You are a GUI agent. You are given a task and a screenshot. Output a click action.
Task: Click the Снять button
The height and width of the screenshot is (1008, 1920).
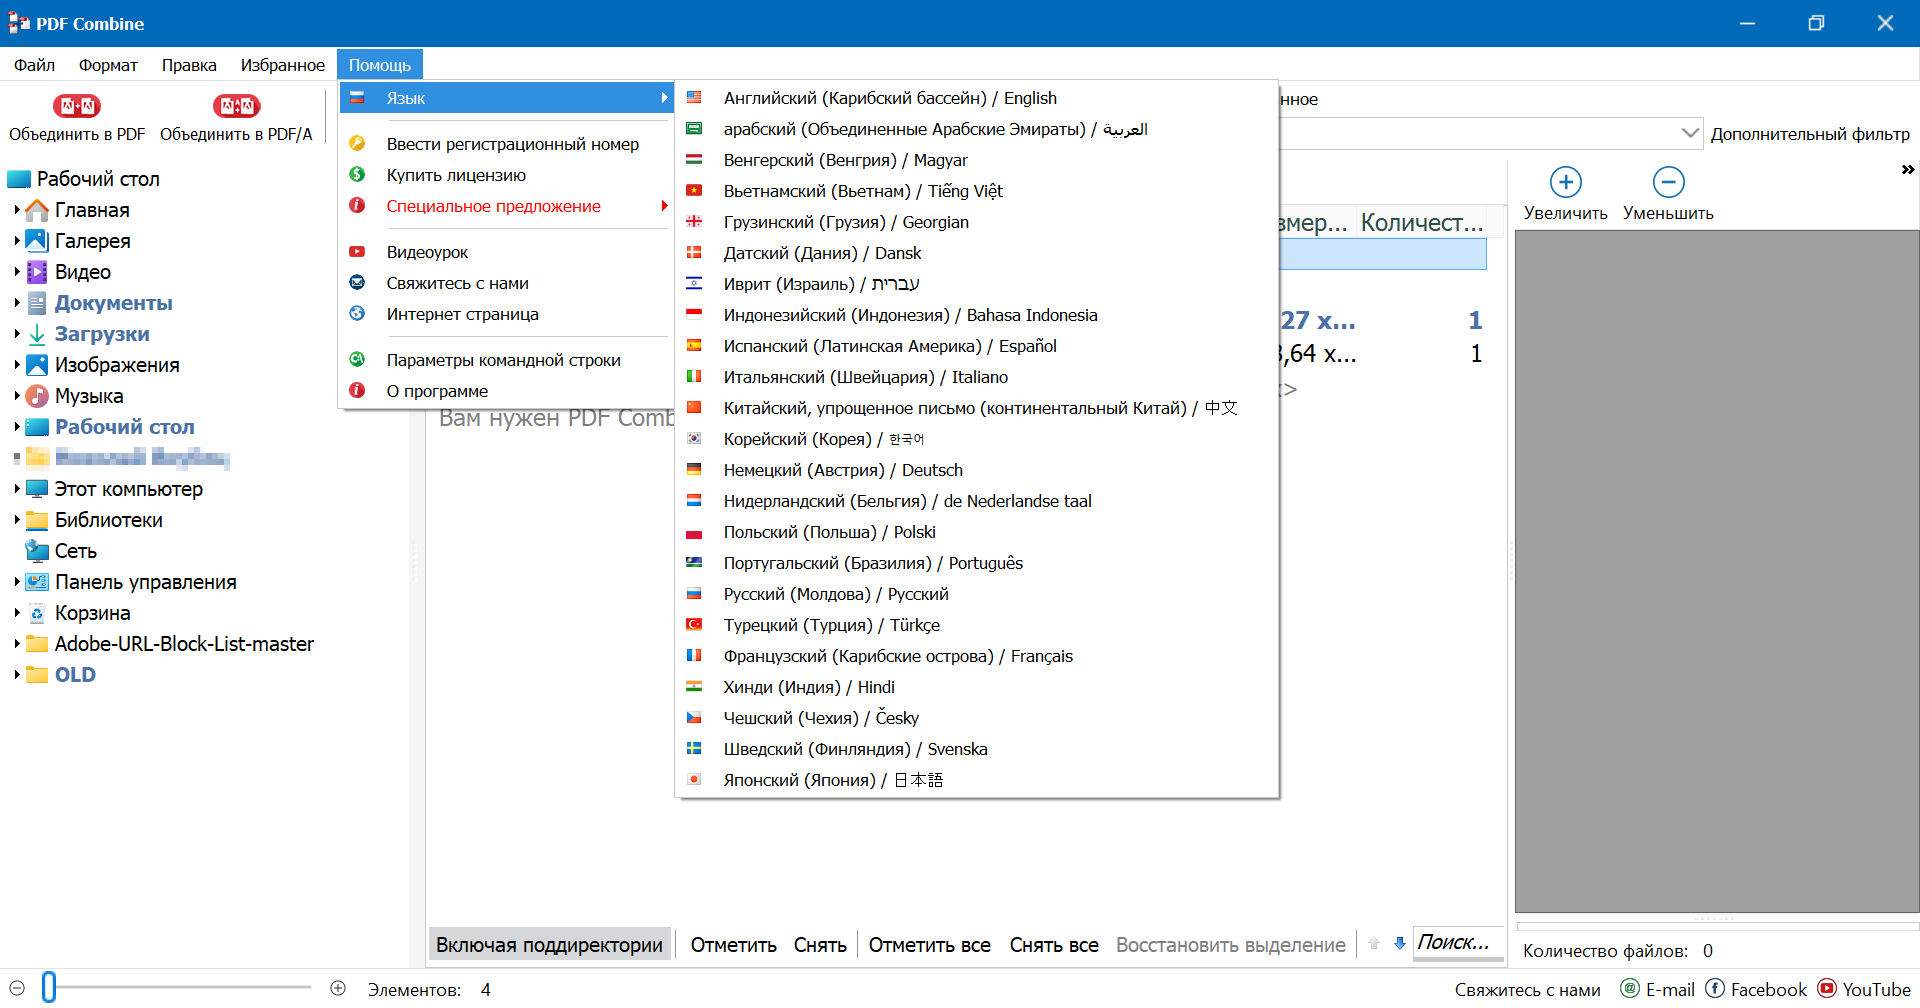820,945
